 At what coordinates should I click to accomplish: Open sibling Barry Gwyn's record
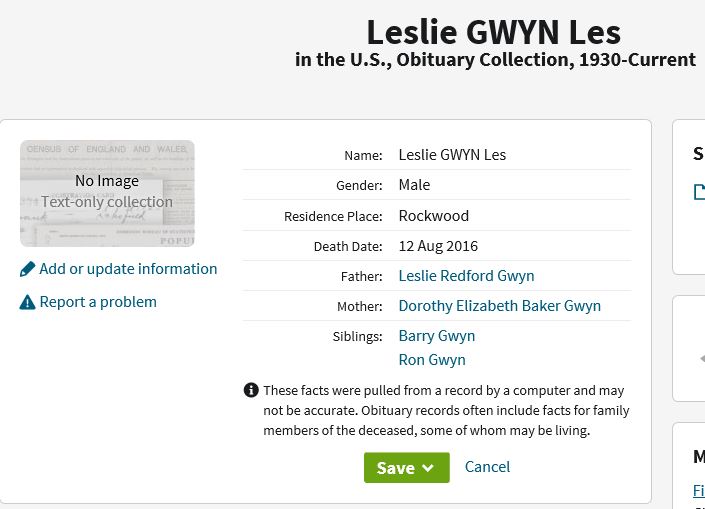pos(437,336)
